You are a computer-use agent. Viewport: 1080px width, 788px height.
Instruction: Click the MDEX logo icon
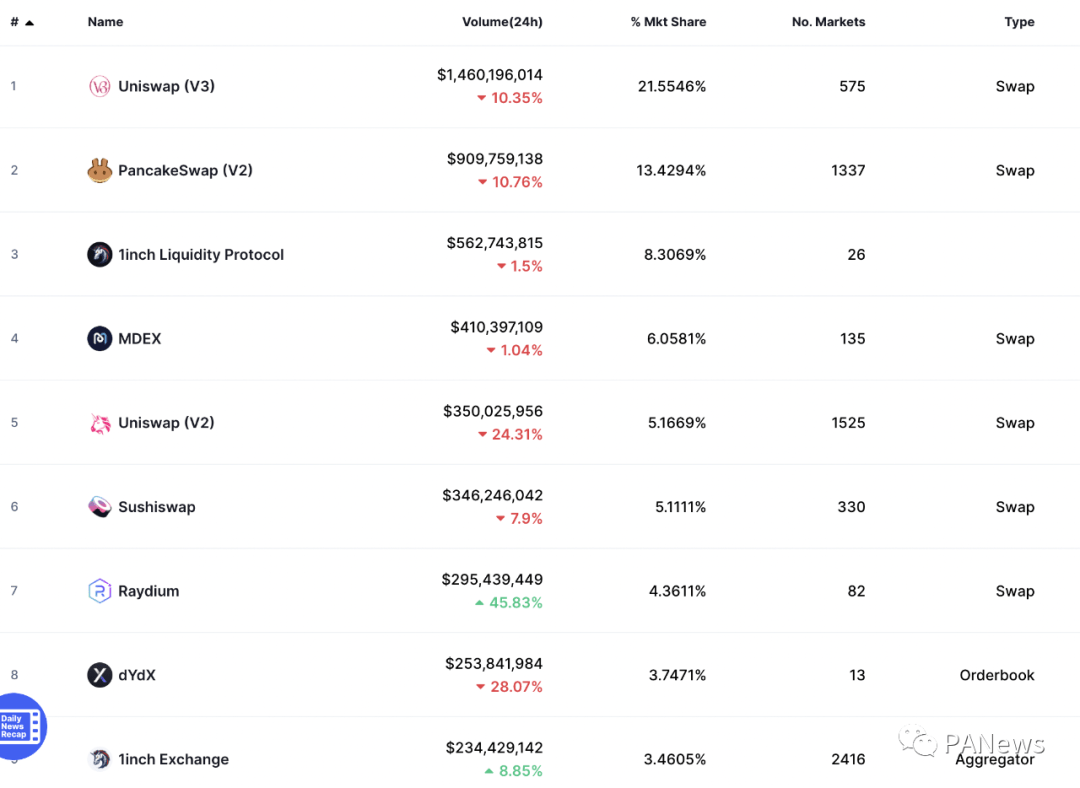99,339
